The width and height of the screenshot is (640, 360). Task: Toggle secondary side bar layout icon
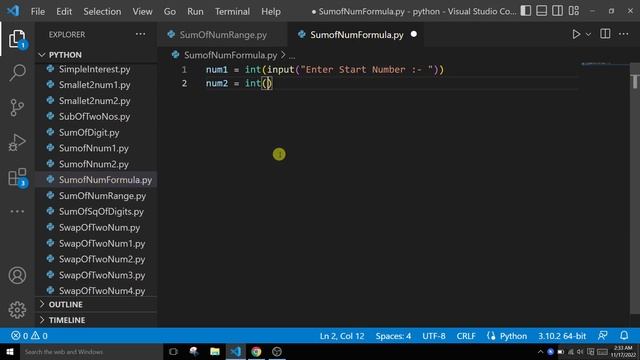point(558,11)
